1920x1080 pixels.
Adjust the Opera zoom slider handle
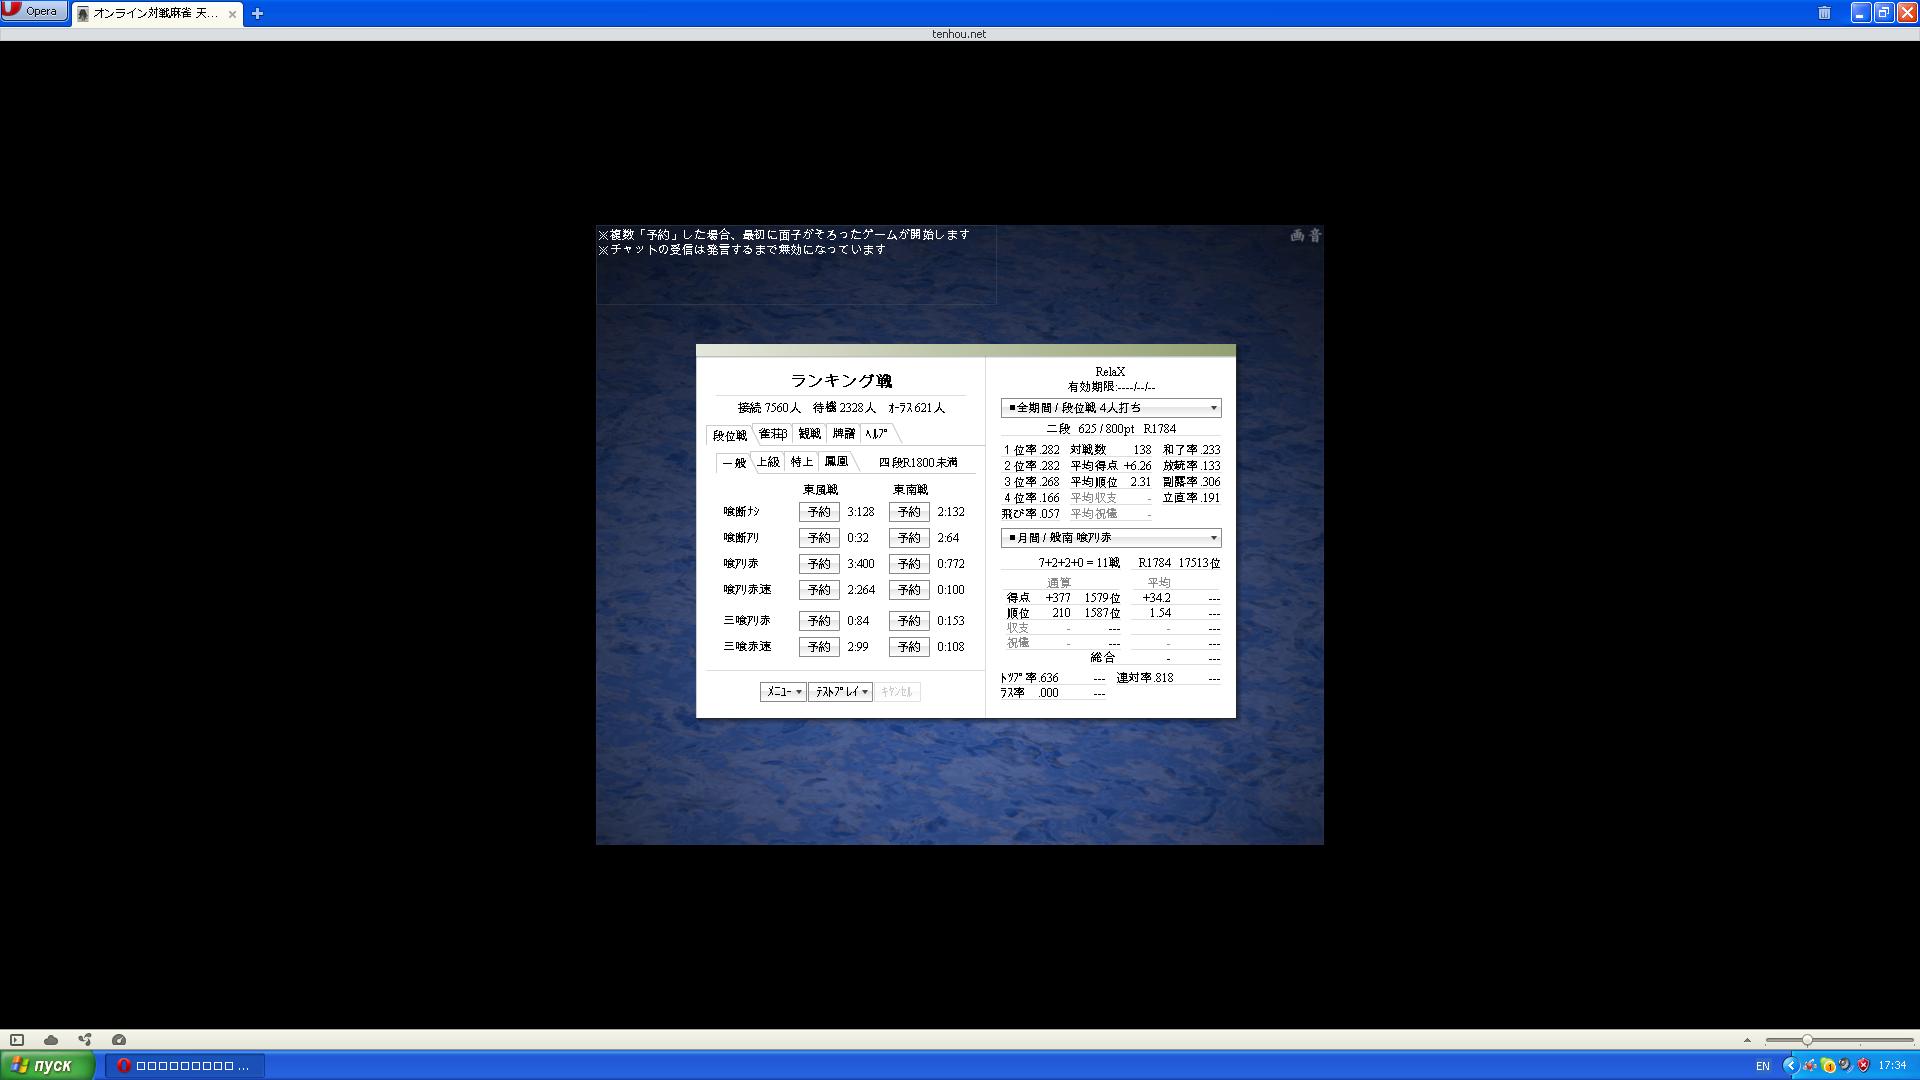tap(1807, 1040)
